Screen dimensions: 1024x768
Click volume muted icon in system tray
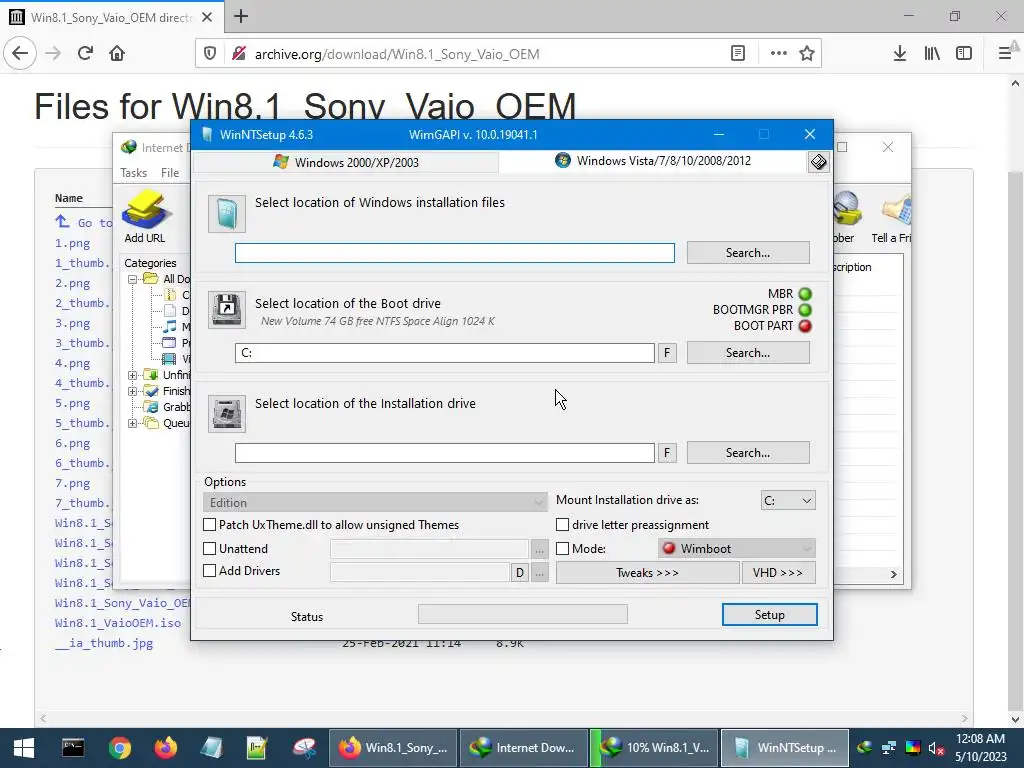pyautogui.click(x=936, y=748)
